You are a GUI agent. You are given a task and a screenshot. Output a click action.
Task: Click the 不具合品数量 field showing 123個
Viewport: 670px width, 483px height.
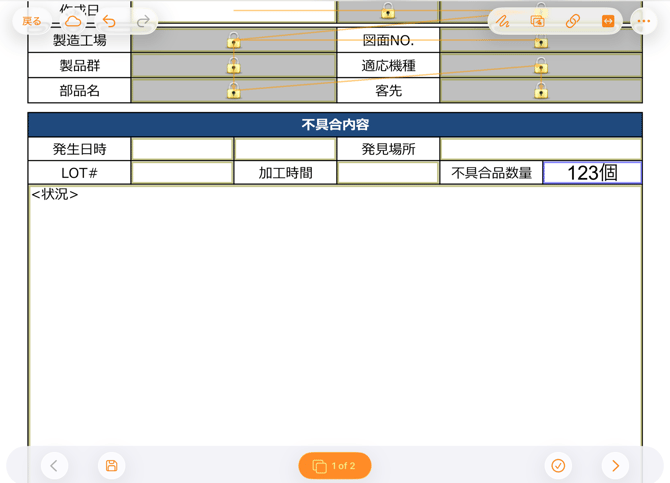(592, 173)
